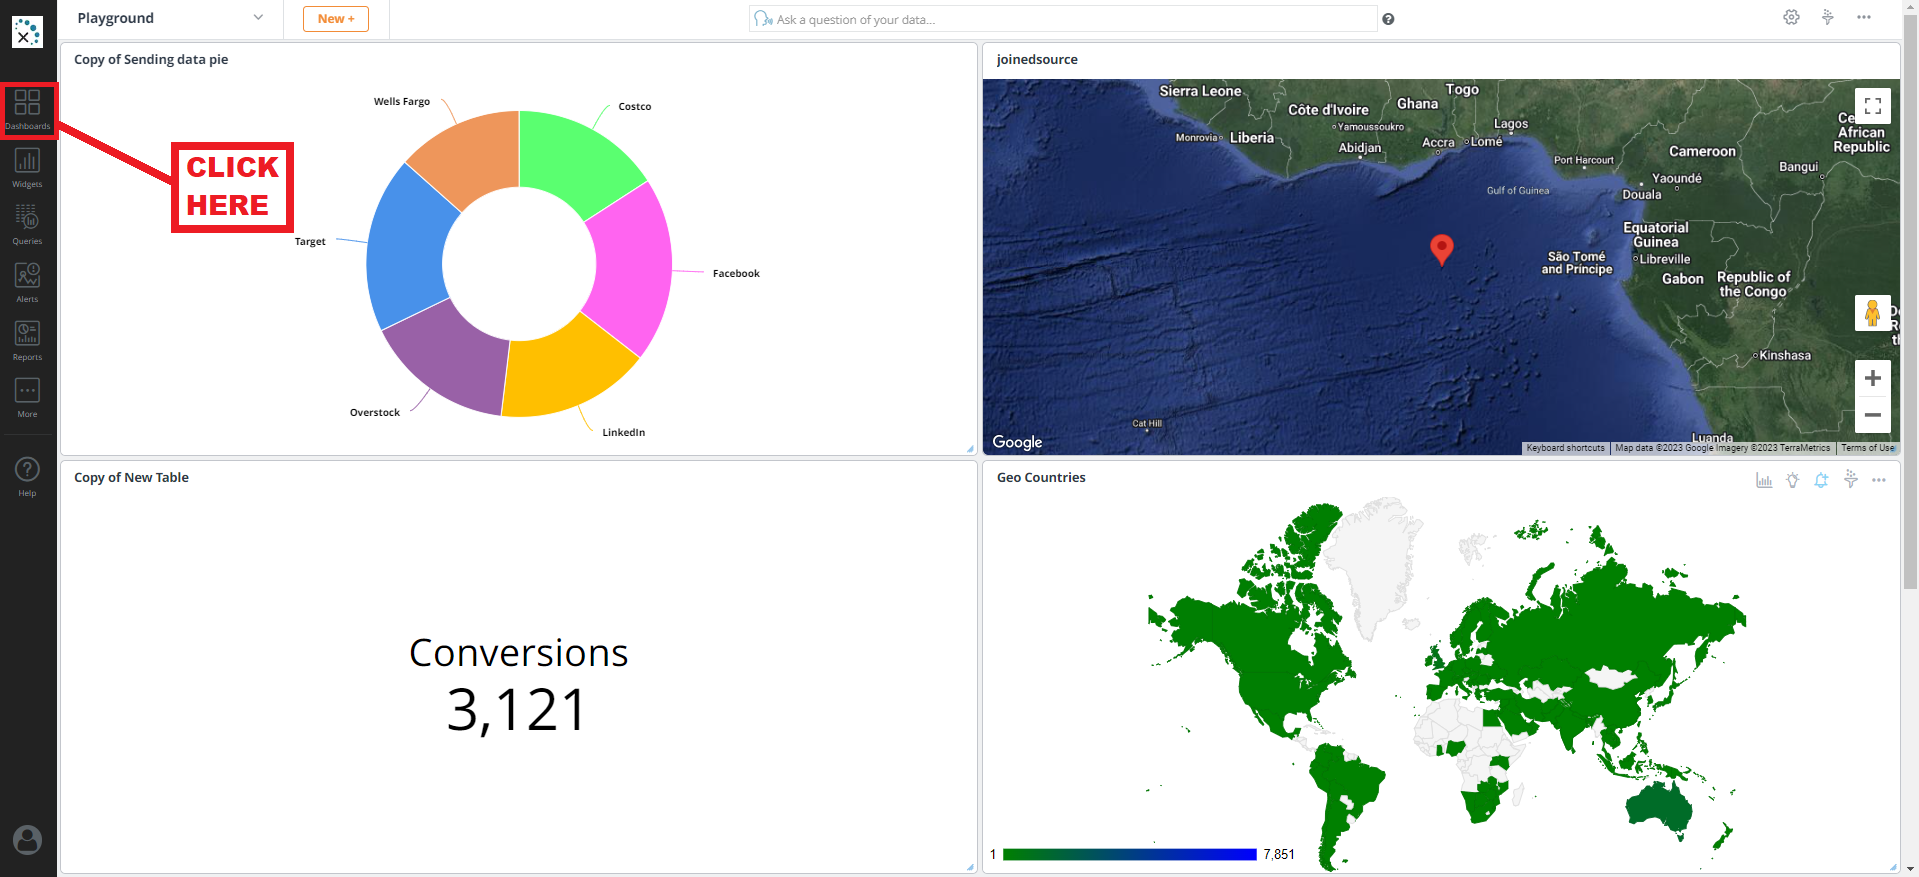Click the insights lightbulb icon on Geo Countries

(1792, 481)
